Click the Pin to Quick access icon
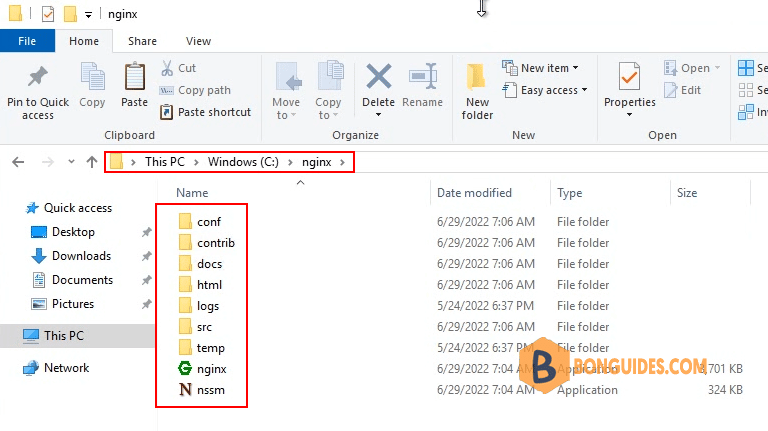768x431 pixels. [38, 77]
